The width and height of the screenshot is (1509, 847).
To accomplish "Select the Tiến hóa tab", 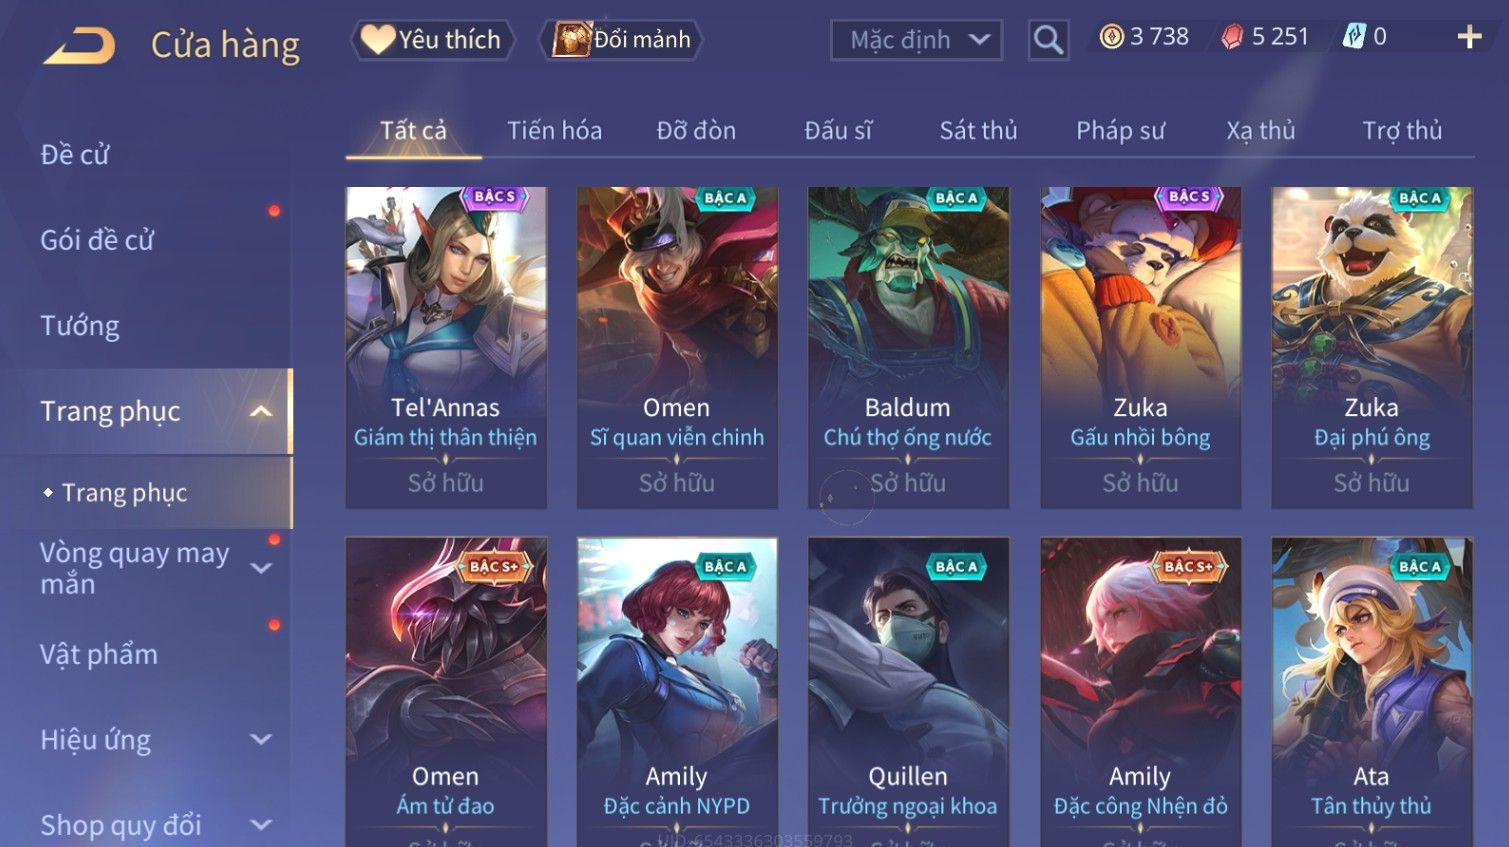I will pos(554,130).
